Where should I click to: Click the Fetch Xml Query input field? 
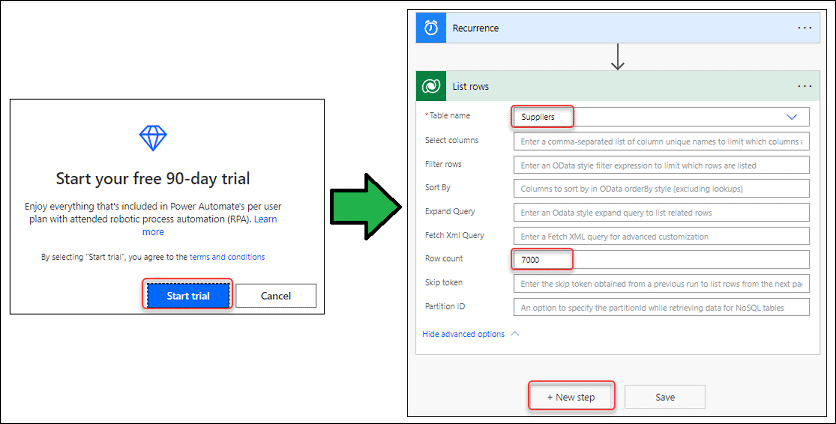click(x=661, y=236)
